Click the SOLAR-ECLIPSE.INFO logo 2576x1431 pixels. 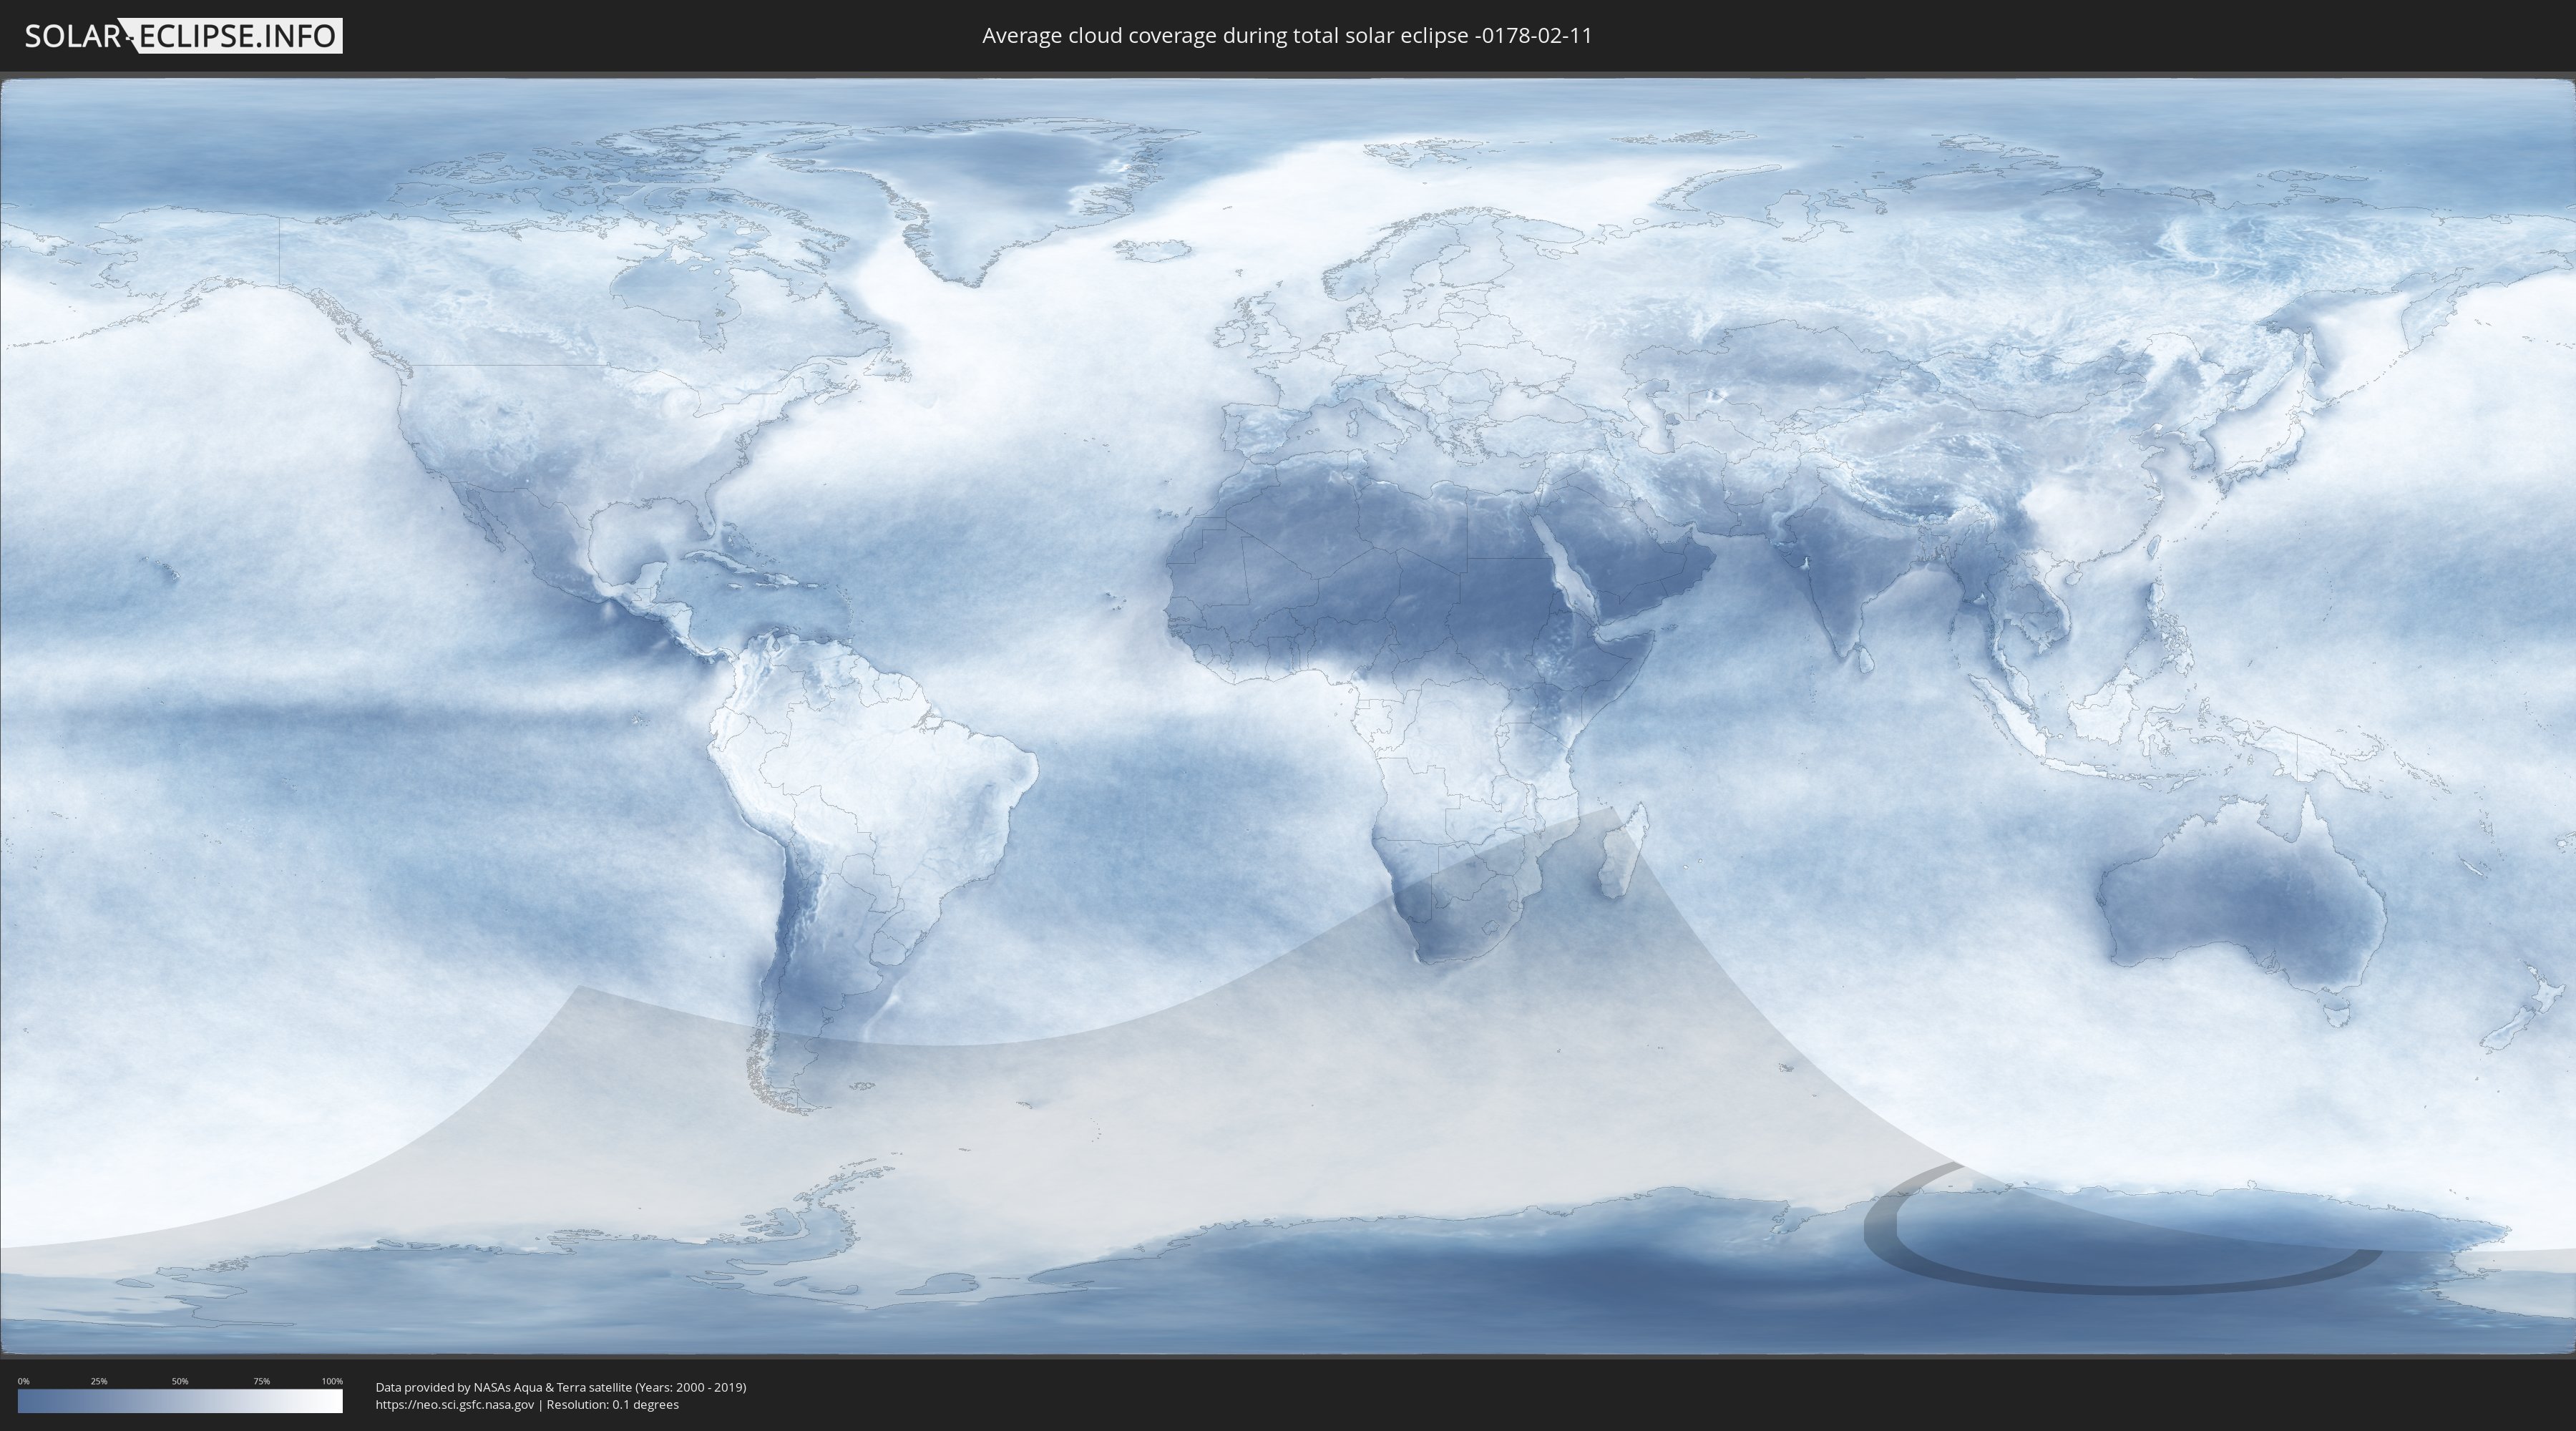[x=183, y=36]
